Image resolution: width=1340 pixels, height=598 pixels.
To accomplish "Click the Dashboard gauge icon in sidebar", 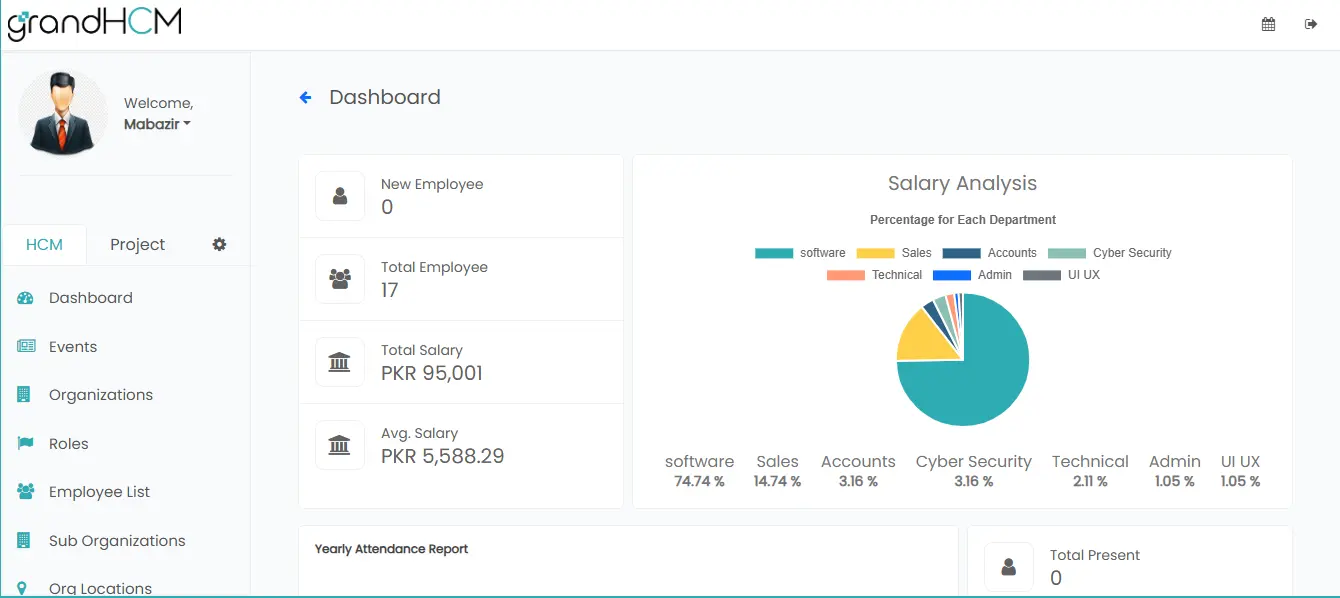I will tap(25, 298).
